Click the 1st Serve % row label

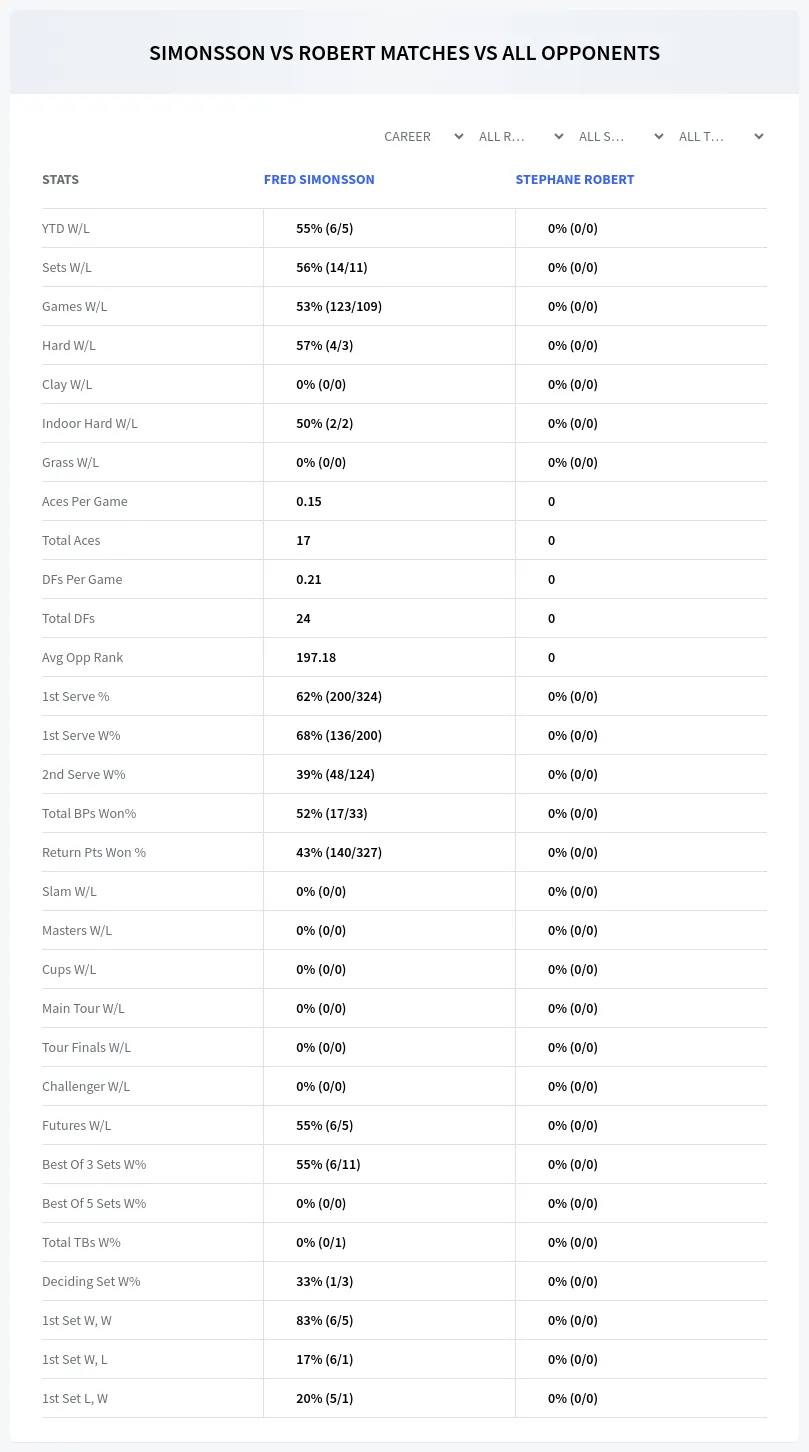point(76,696)
